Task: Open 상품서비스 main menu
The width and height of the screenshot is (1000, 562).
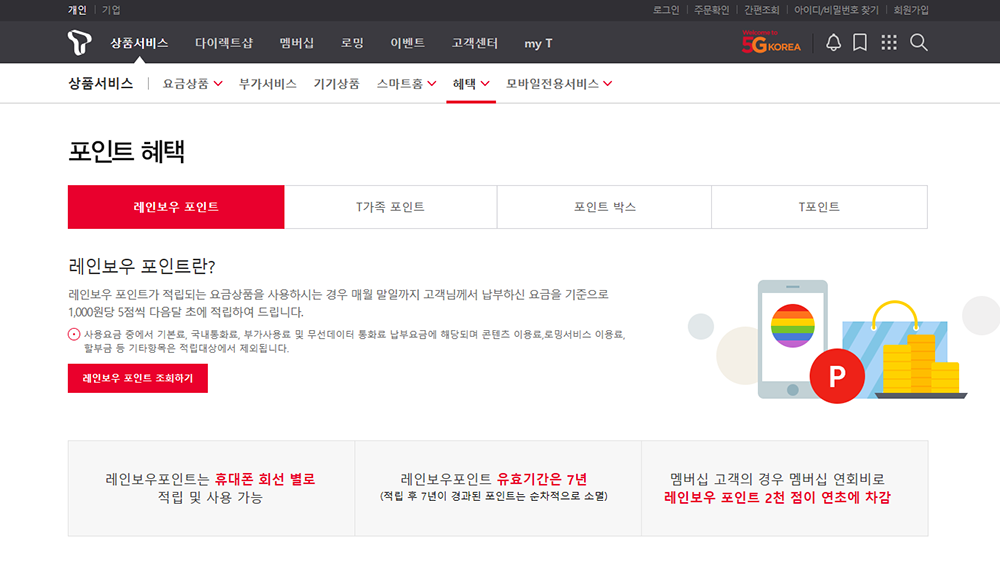Action: (139, 43)
